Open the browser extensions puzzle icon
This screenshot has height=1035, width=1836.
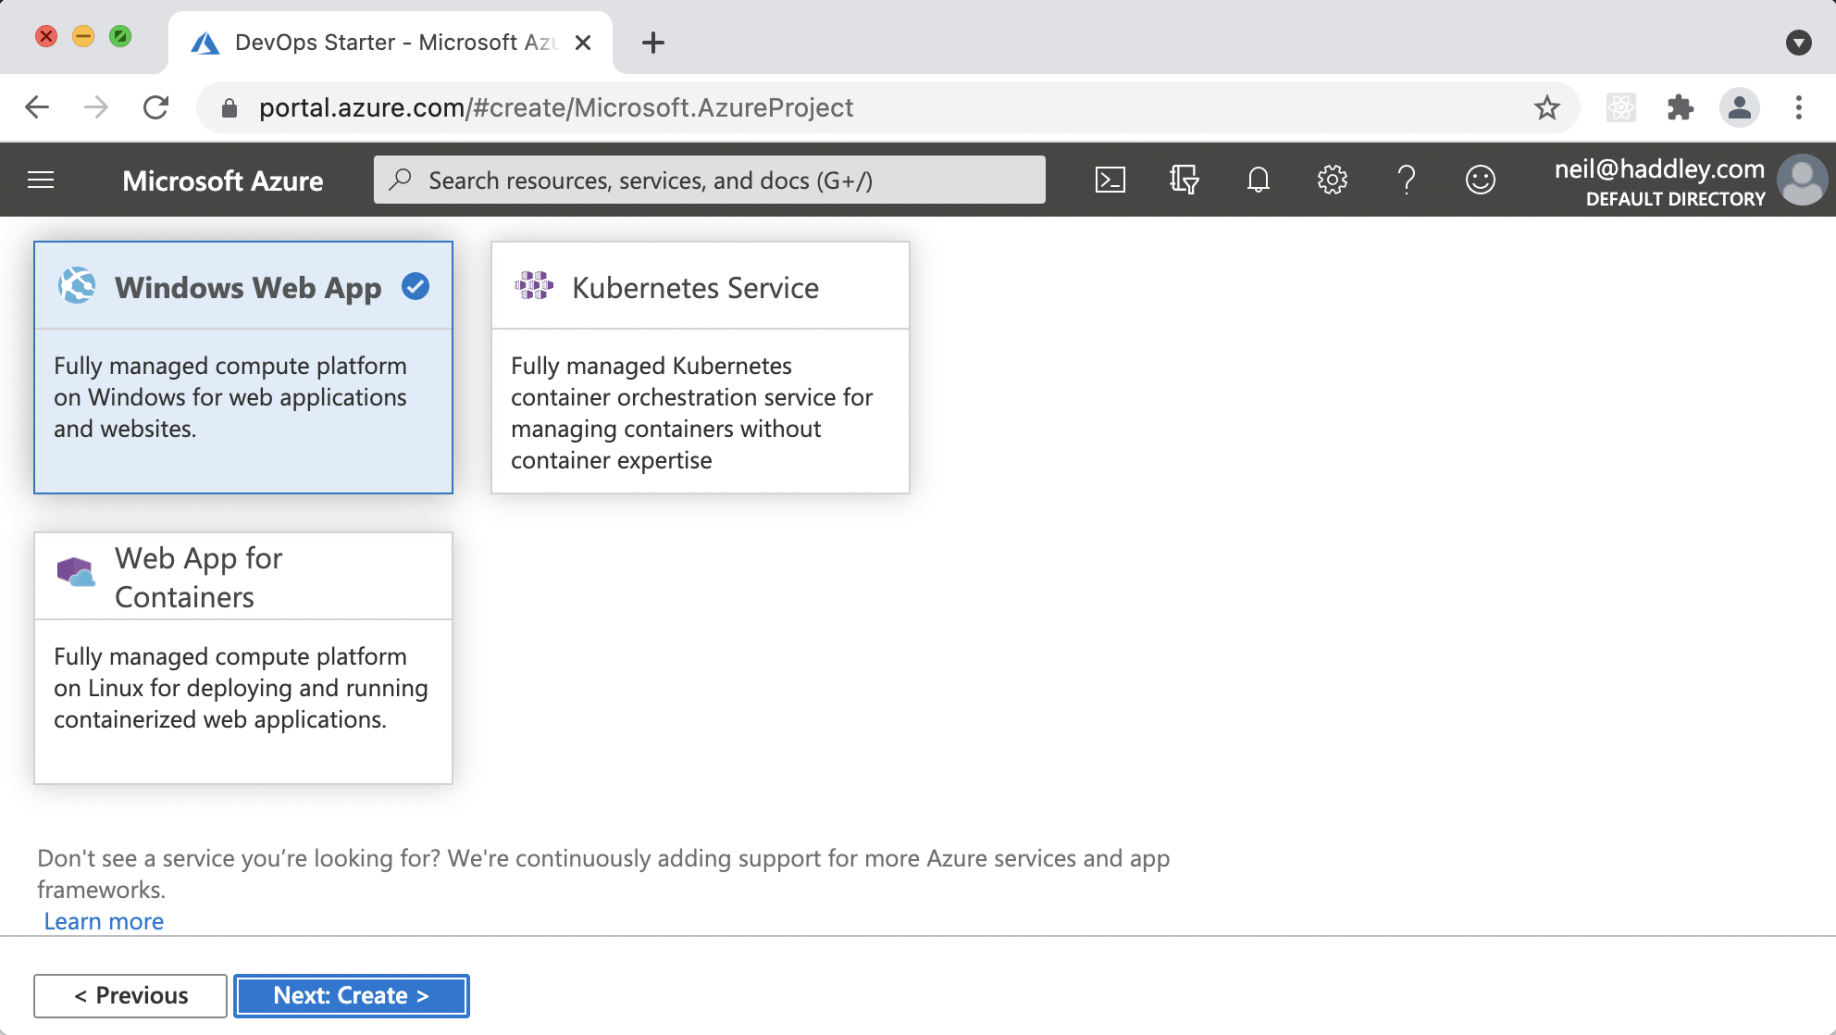click(1680, 107)
